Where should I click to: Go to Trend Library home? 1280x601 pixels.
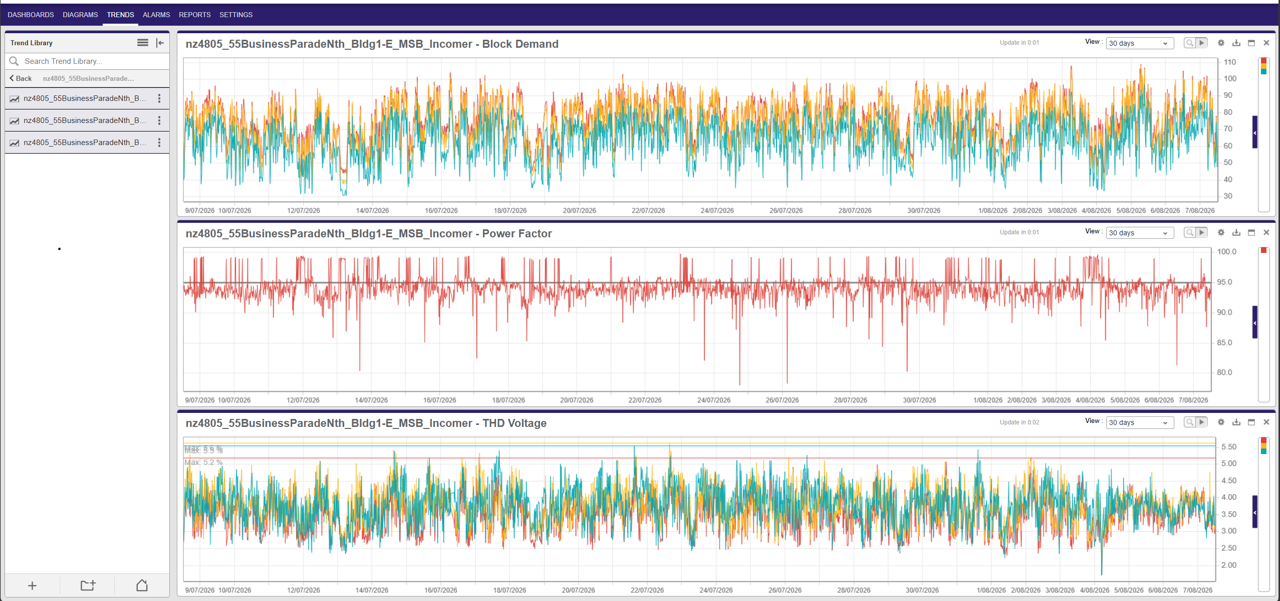pyautogui.click(x=142, y=585)
